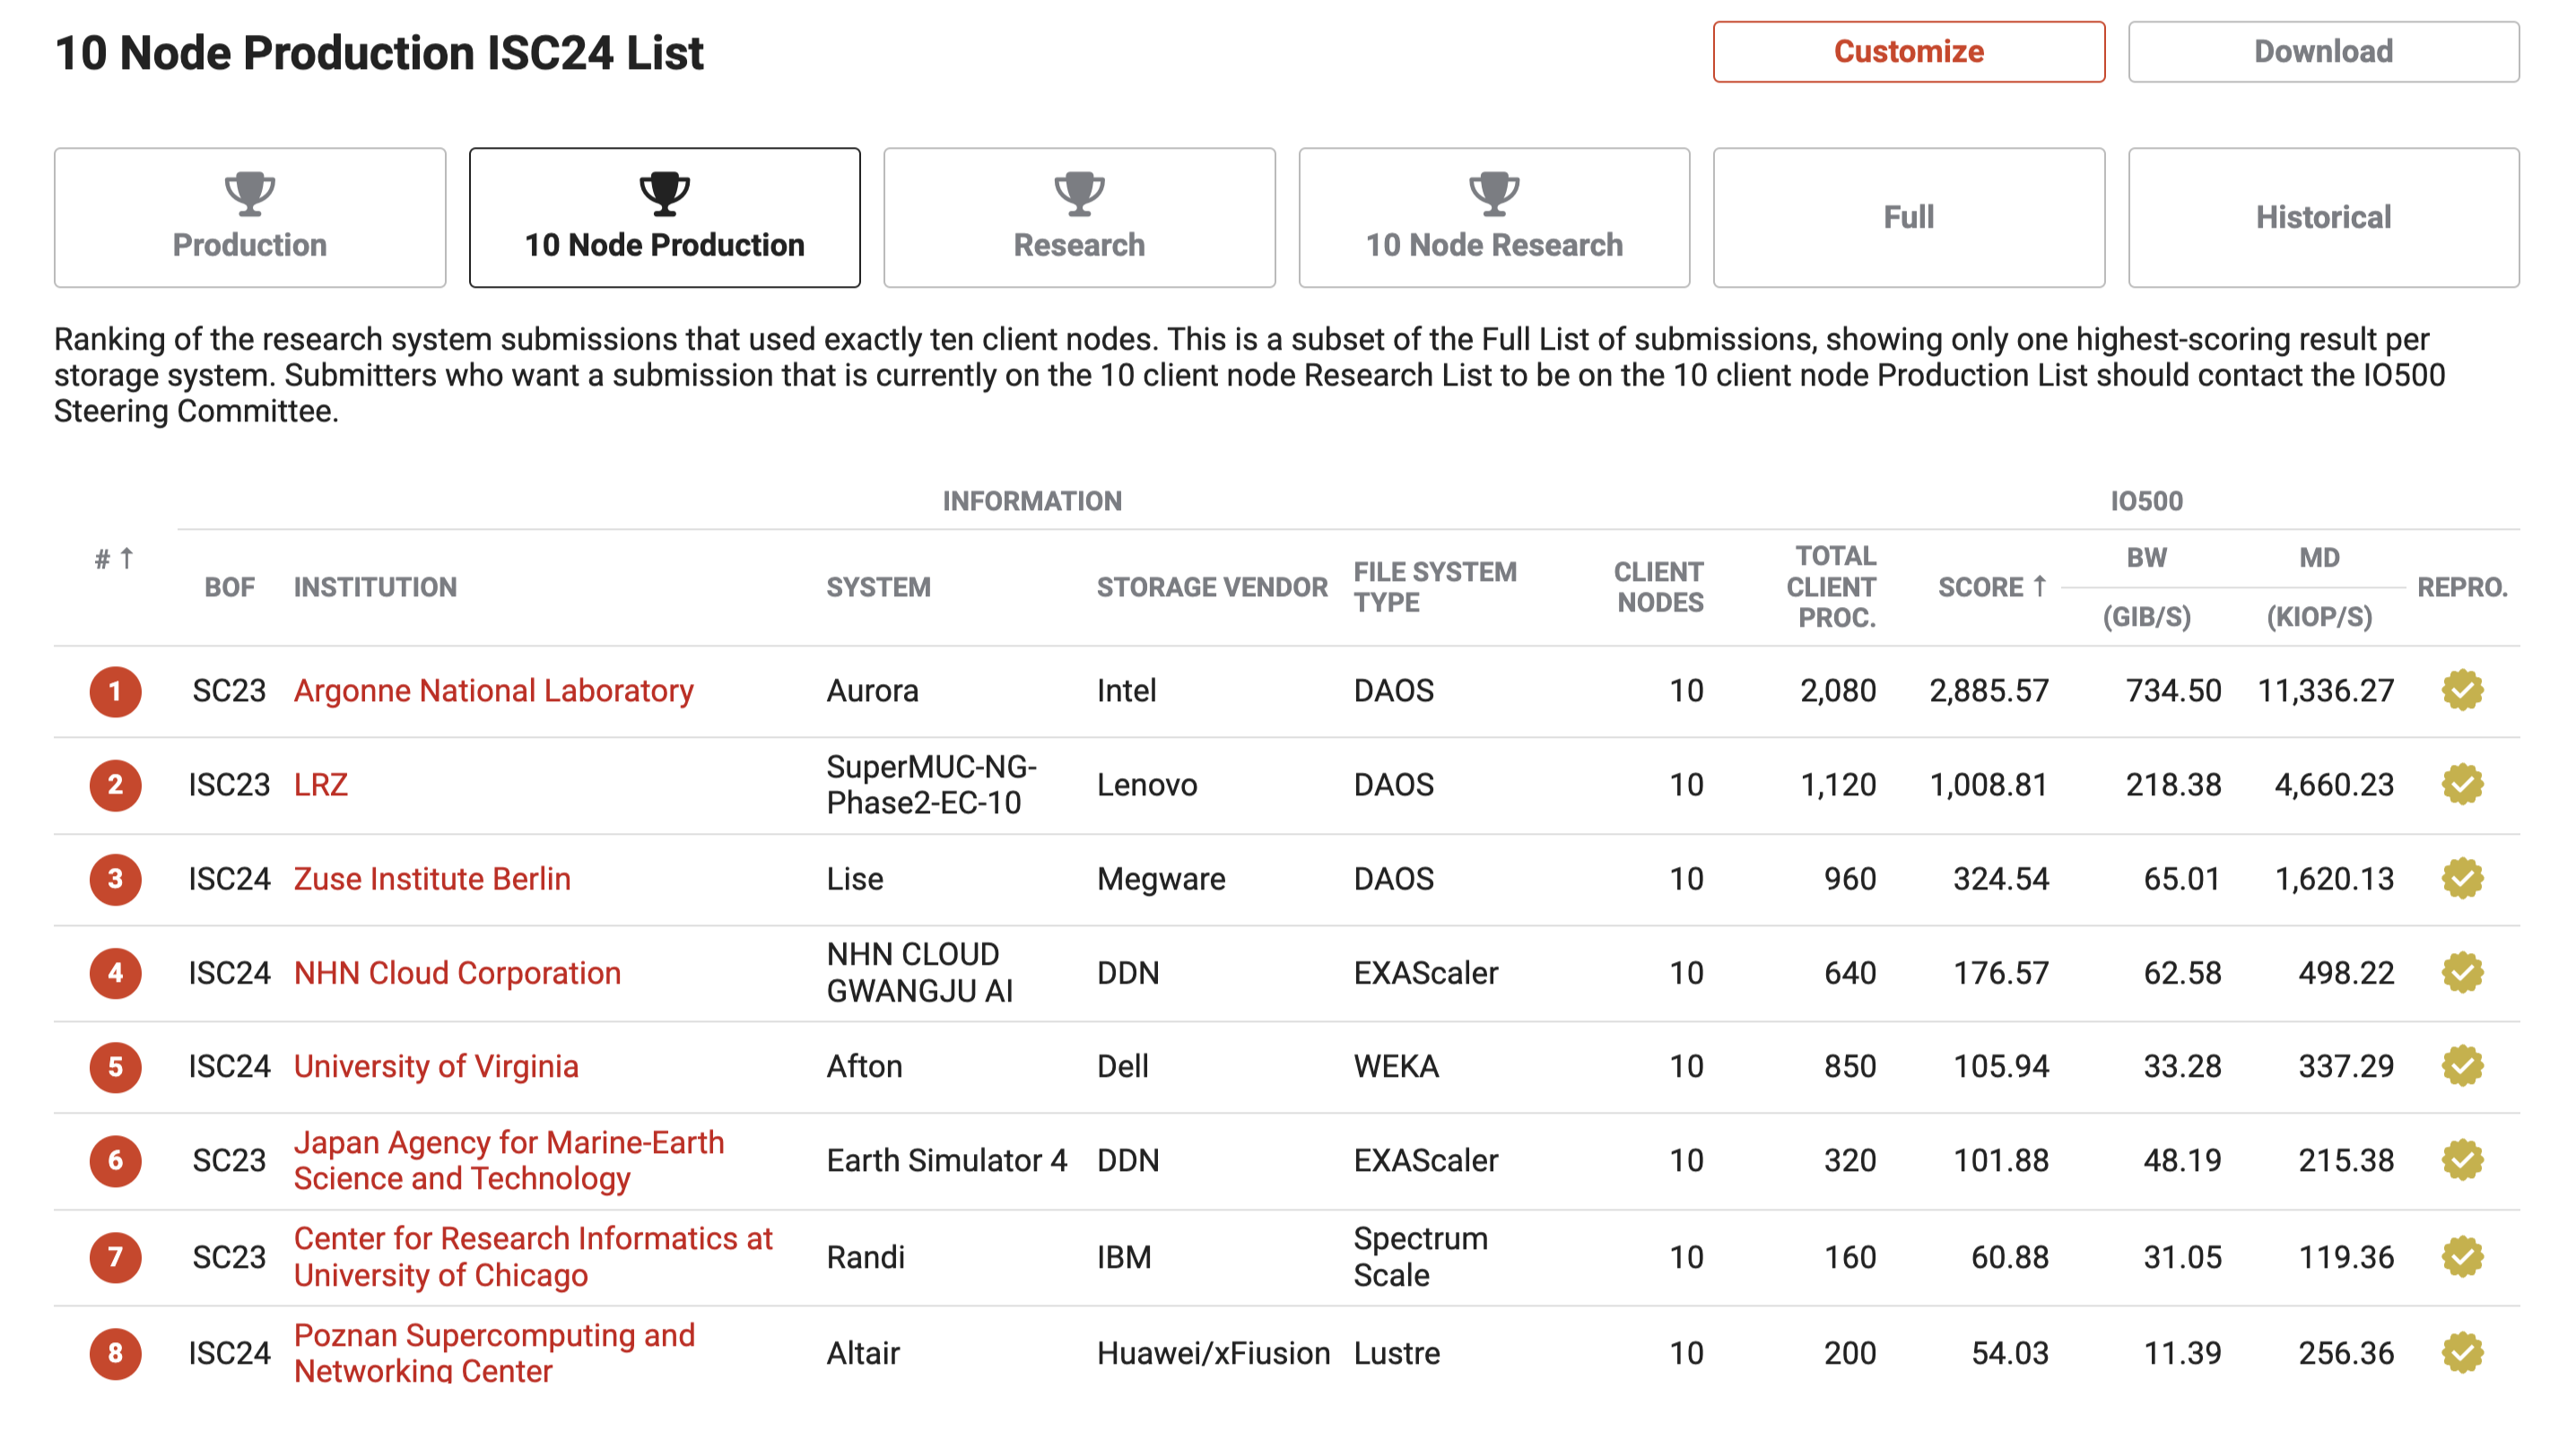Click reproducibility checkmark for SuperMUC-NG row

pos(2462,784)
